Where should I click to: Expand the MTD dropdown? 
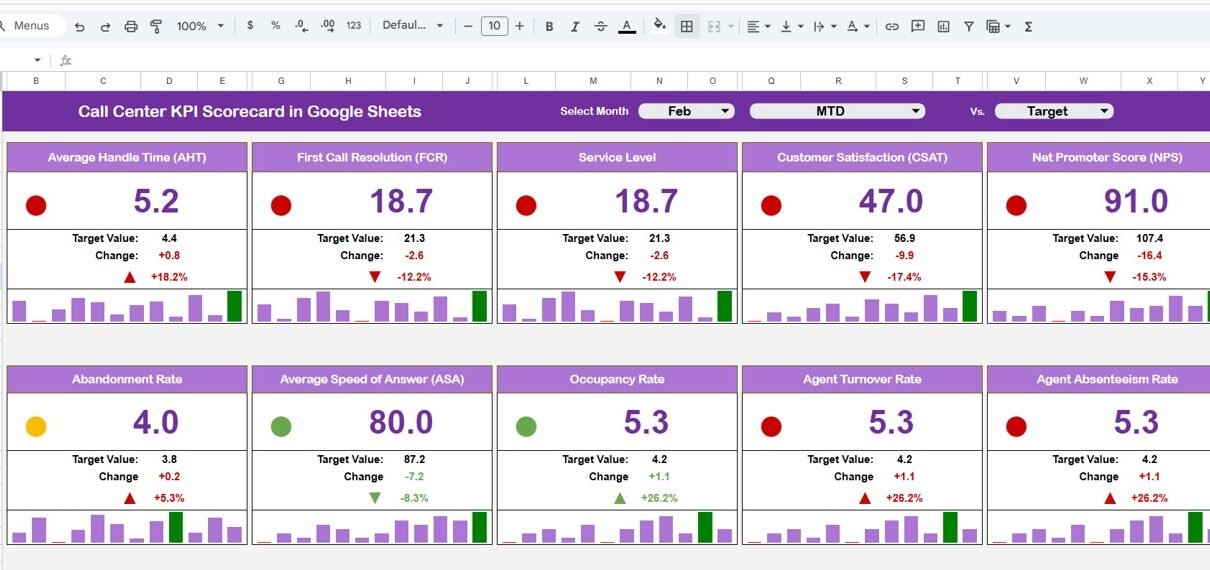tap(837, 111)
